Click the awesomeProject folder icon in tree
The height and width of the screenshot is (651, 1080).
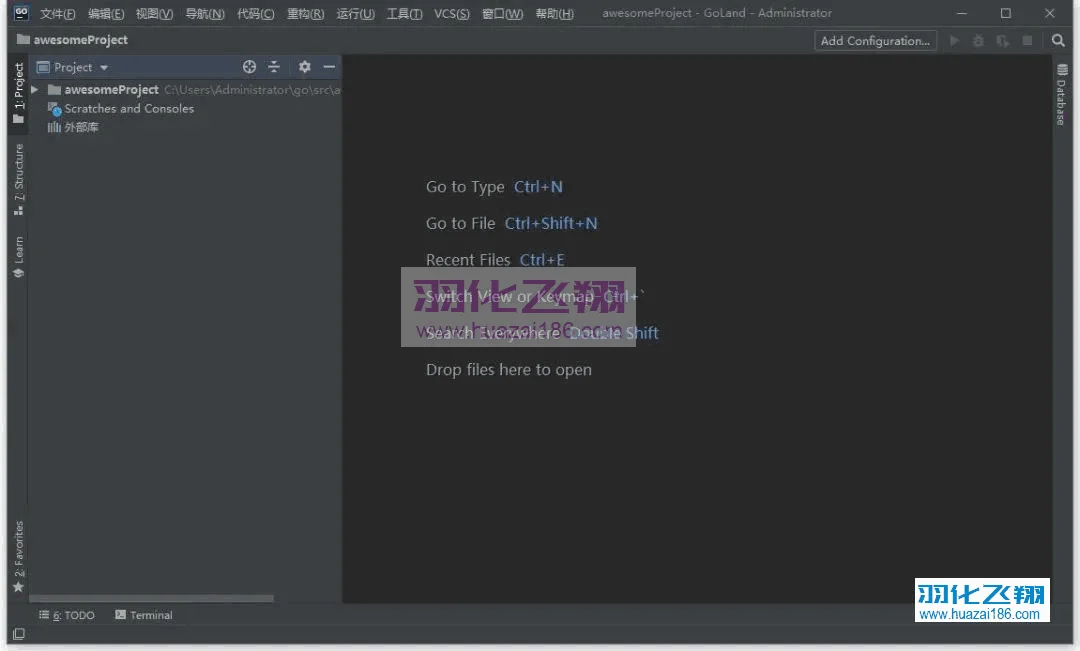coord(54,90)
